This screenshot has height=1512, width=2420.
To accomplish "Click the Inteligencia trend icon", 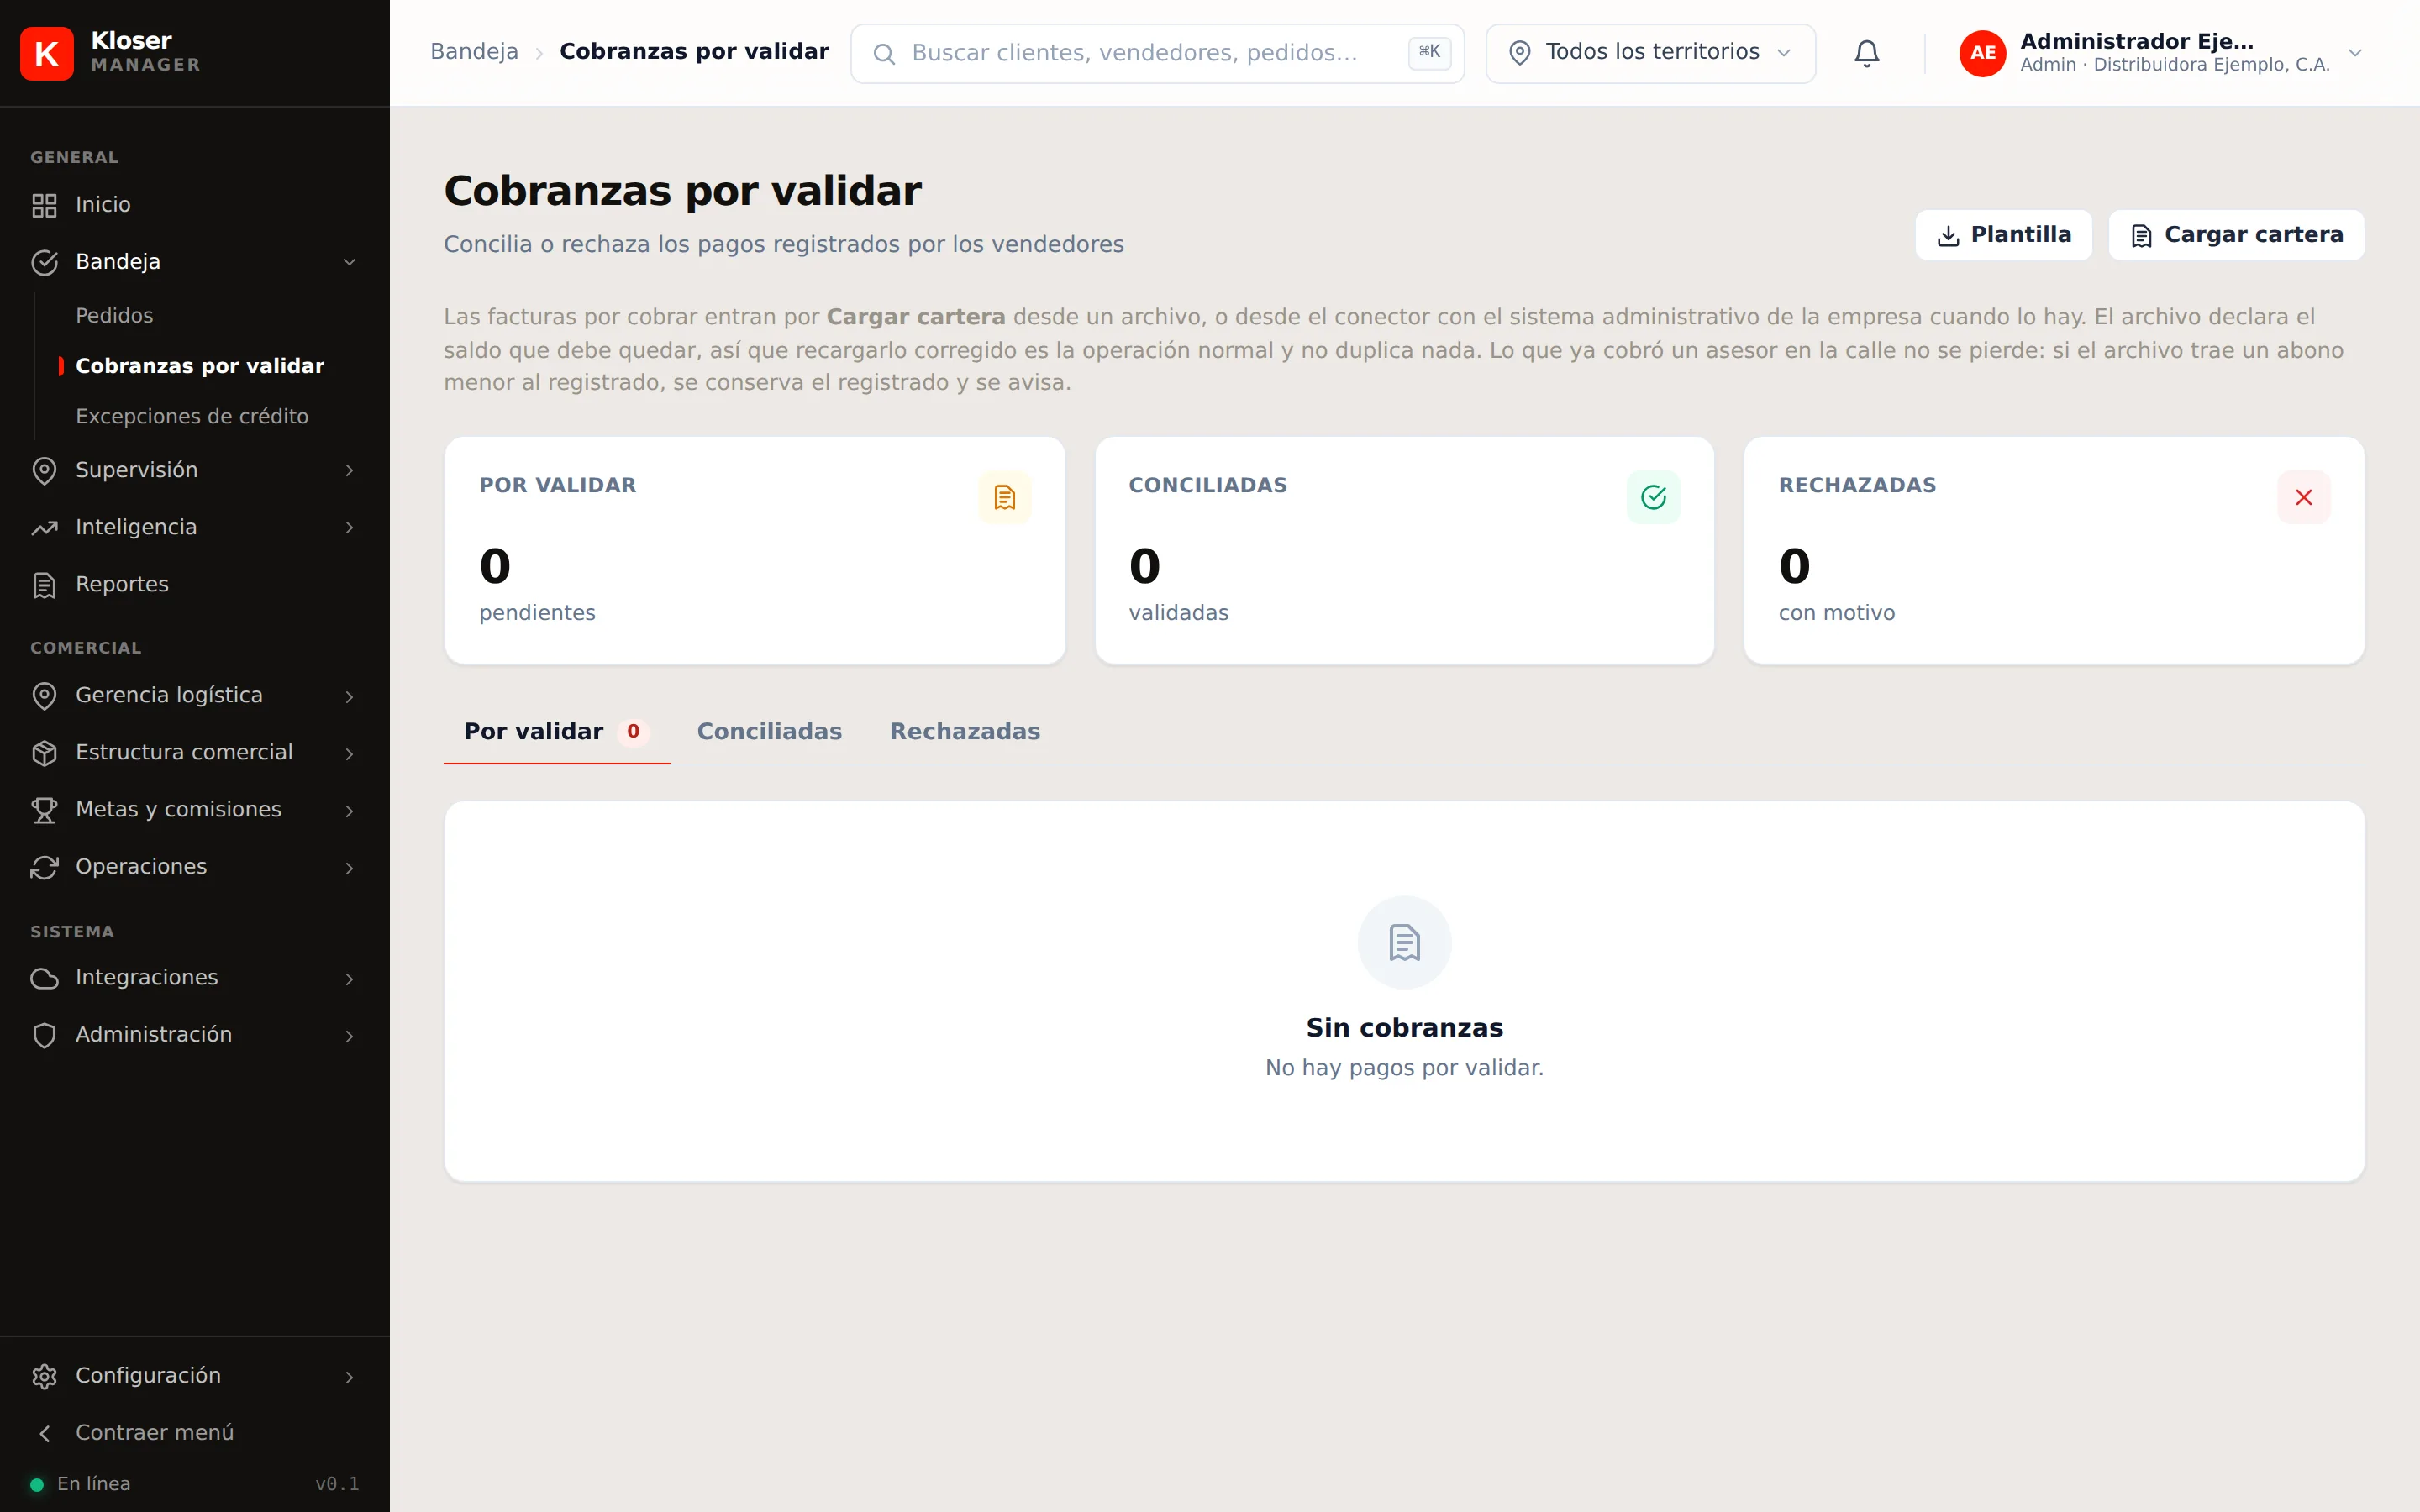I will pyautogui.click(x=44, y=527).
